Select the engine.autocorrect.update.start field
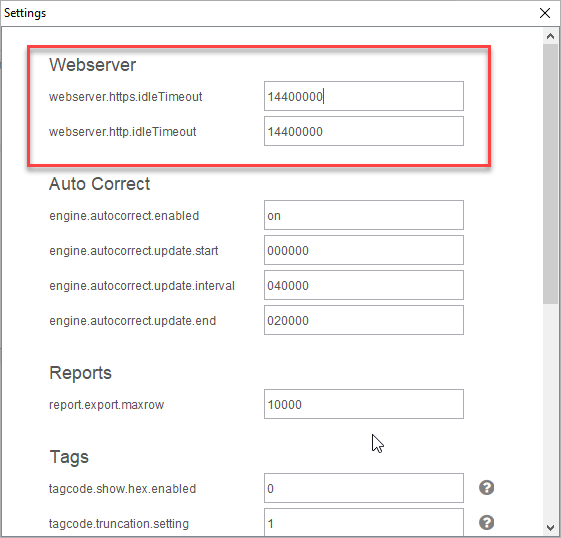Screen dimensions: 561x538 click(x=364, y=250)
